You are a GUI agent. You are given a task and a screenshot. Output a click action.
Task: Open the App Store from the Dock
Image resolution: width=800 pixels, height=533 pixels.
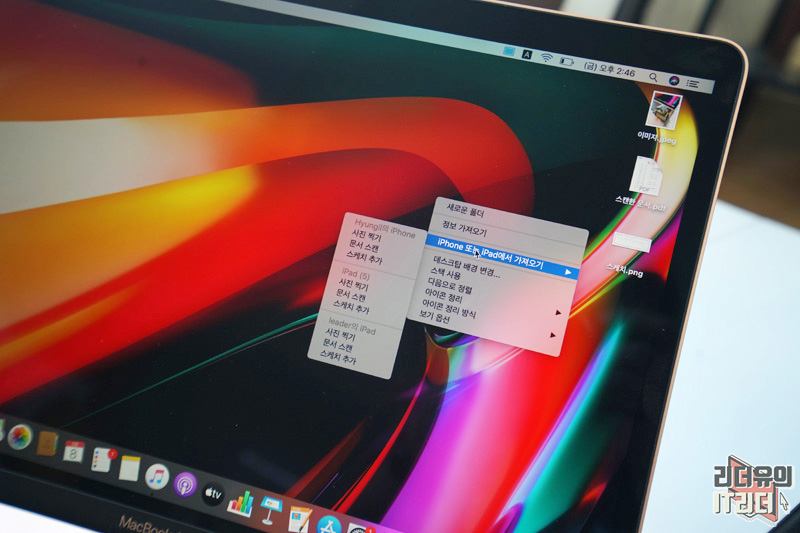pyautogui.click(x=329, y=525)
